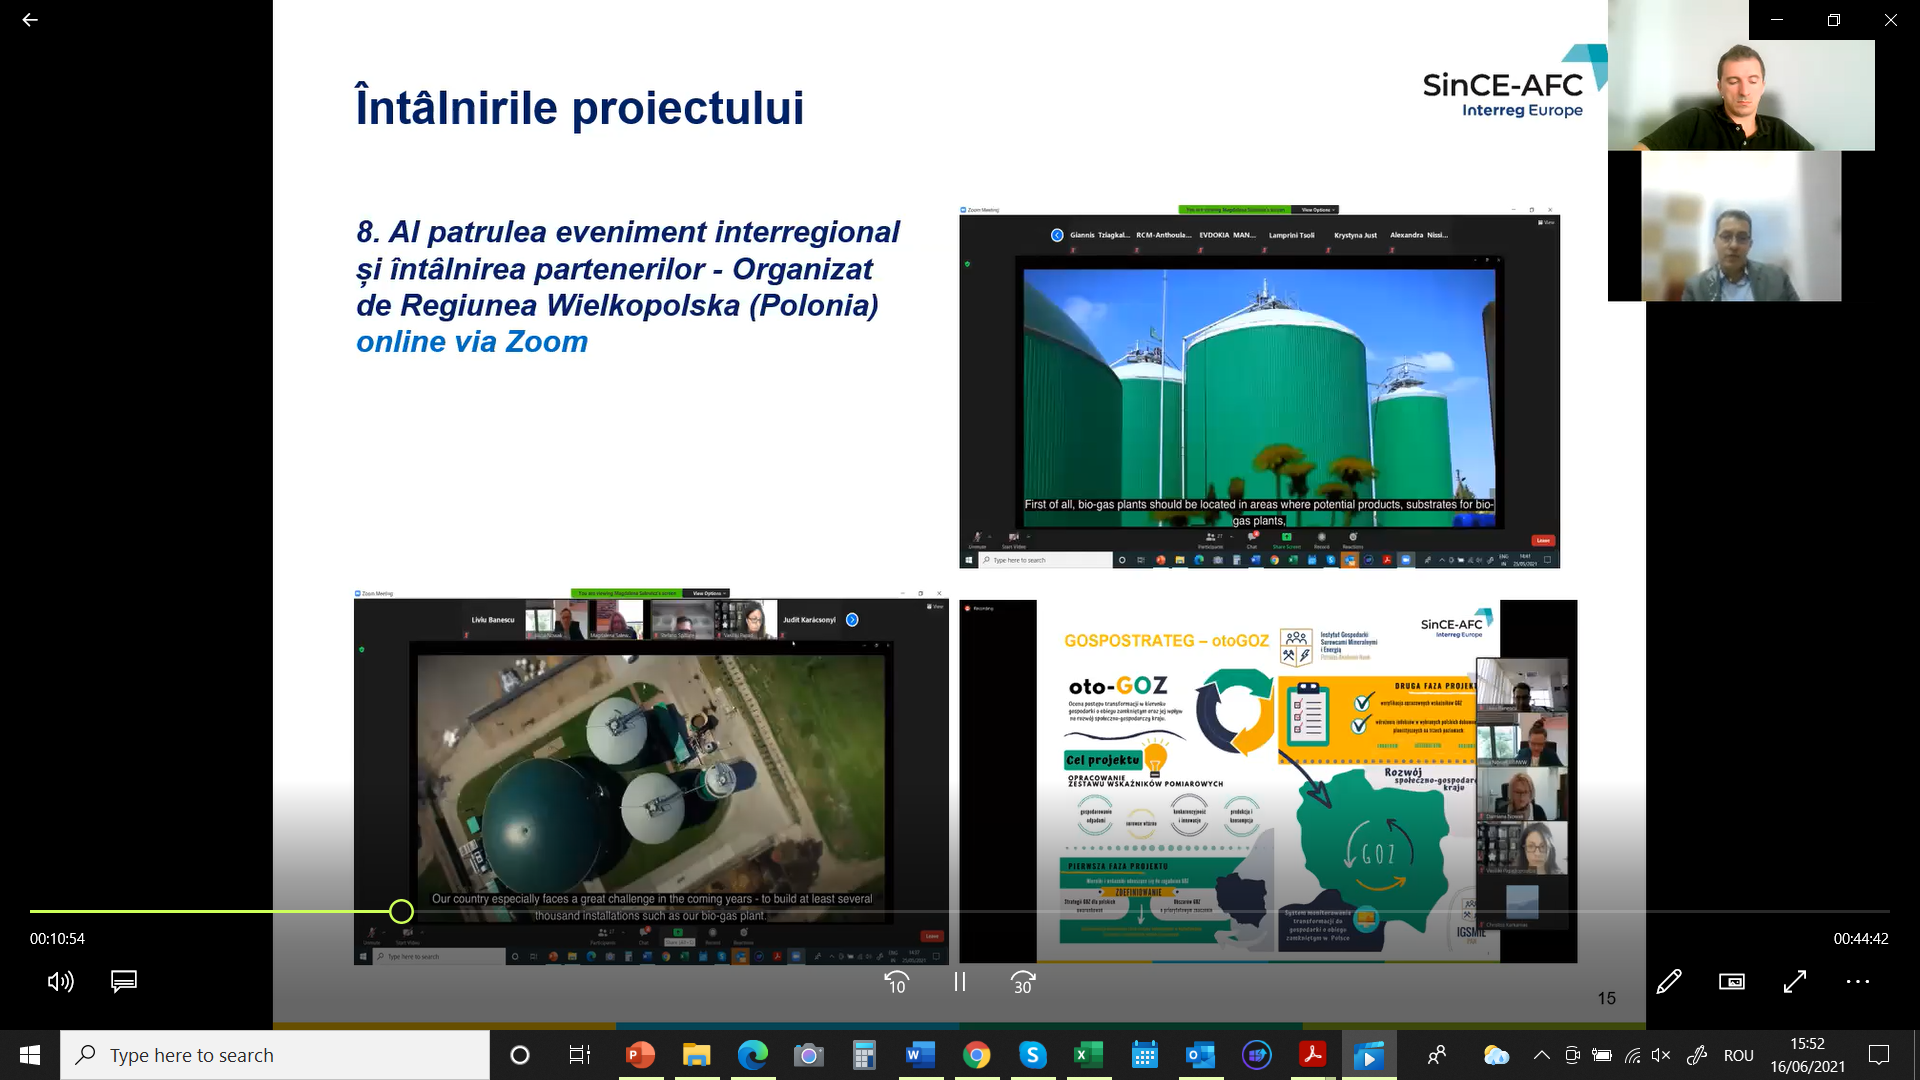Switch to Excel on the taskbar
1920x1080 pixels.
(1088, 1055)
